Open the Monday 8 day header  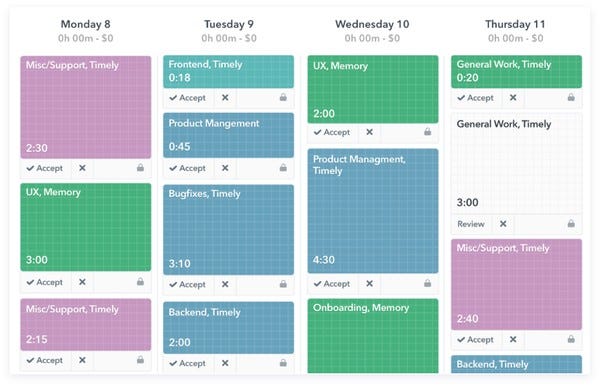click(x=86, y=24)
